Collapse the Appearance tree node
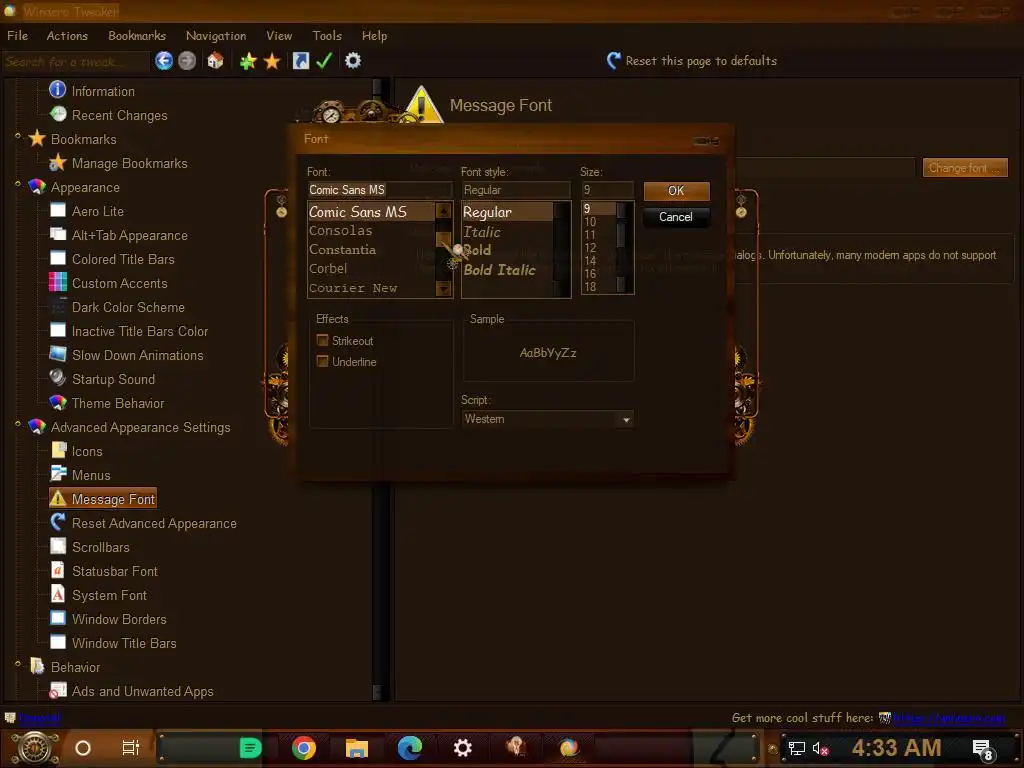The height and width of the screenshot is (768, 1024). click(x=18, y=184)
